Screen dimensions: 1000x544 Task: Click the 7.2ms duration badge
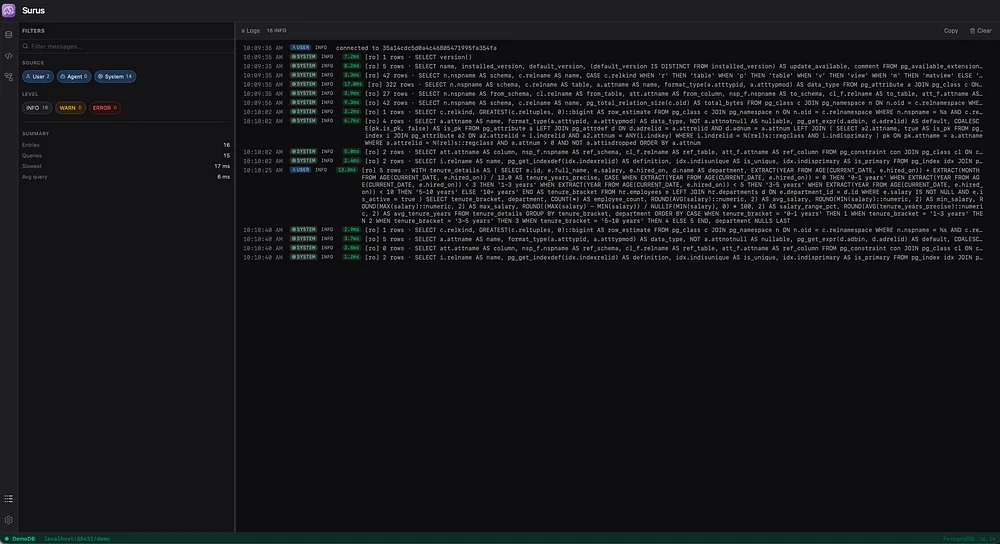[x=351, y=57]
